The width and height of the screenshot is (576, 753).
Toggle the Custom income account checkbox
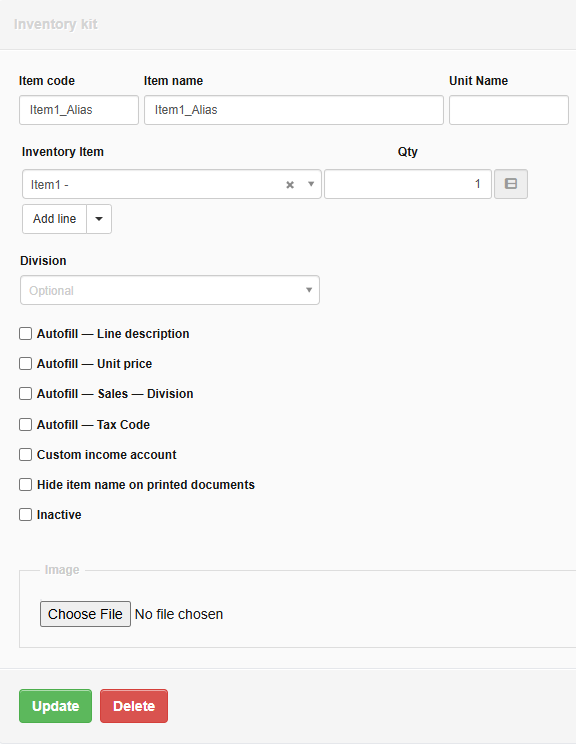coord(25,455)
